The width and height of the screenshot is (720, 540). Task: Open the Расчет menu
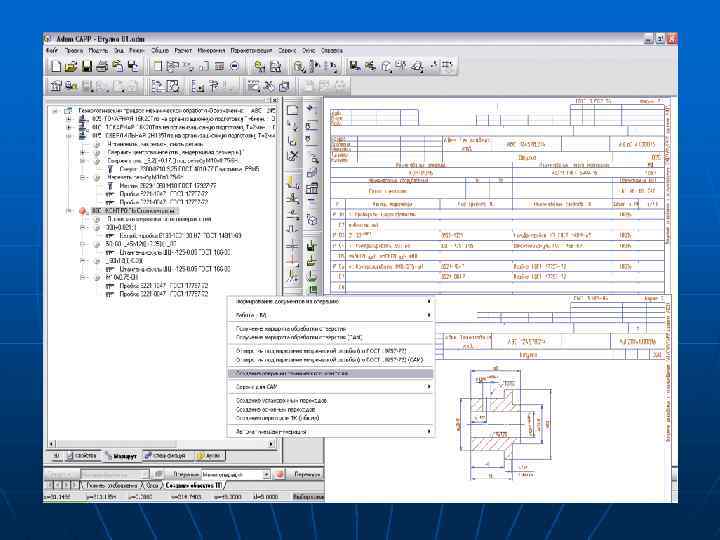pyautogui.click(x=183, y=51)
